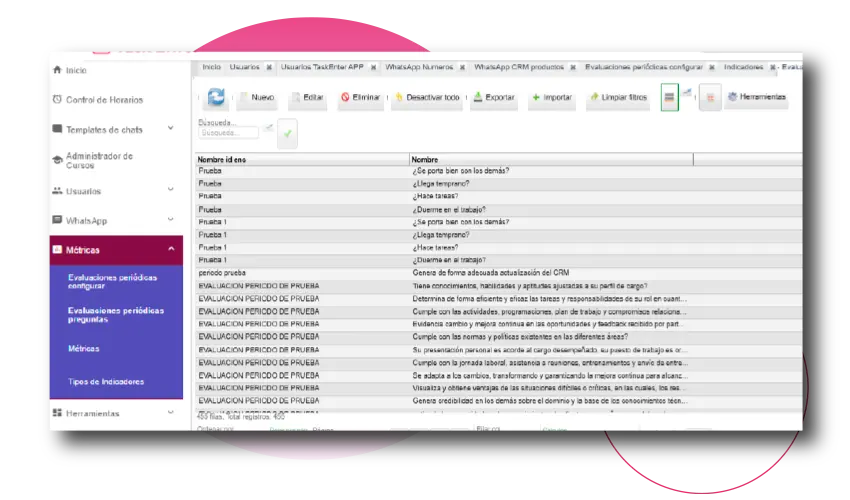Open Tipos de Indicadores submenu link
The image size is (850, 500).
(105, 382)
